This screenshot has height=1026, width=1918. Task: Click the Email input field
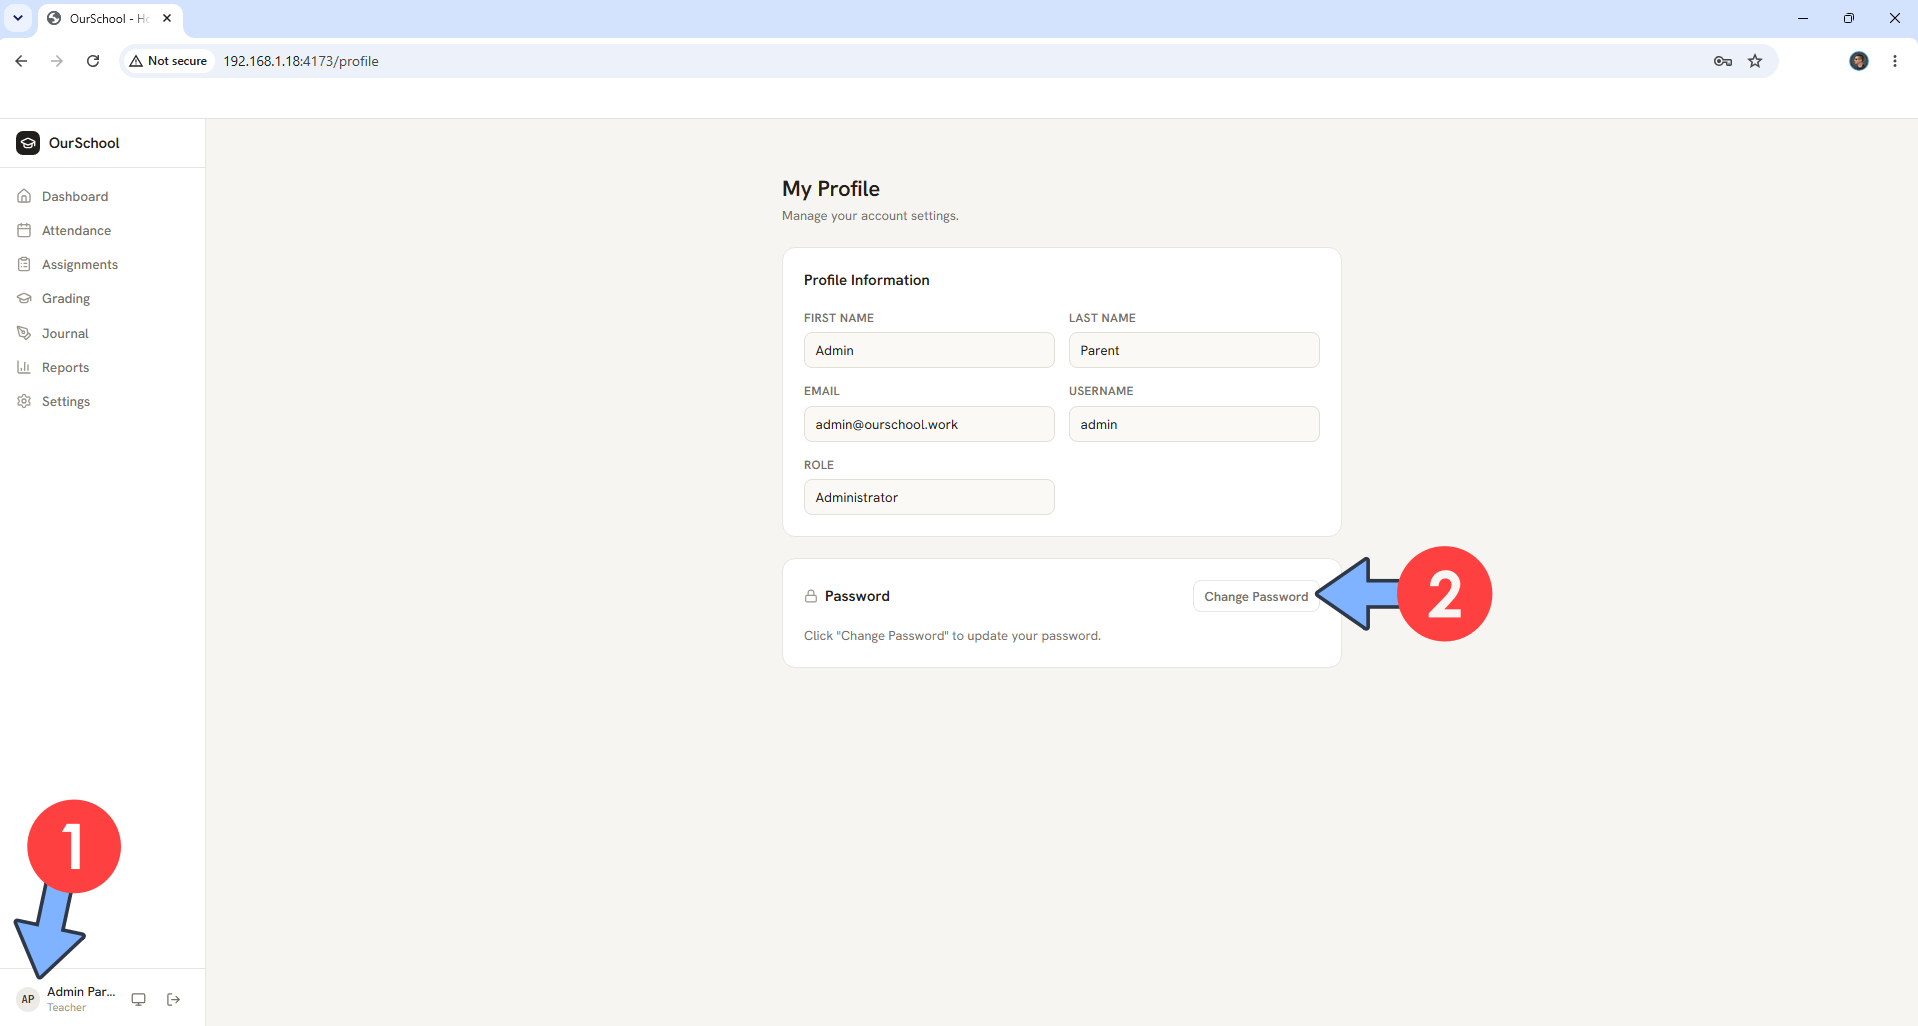tap(929, 424)
